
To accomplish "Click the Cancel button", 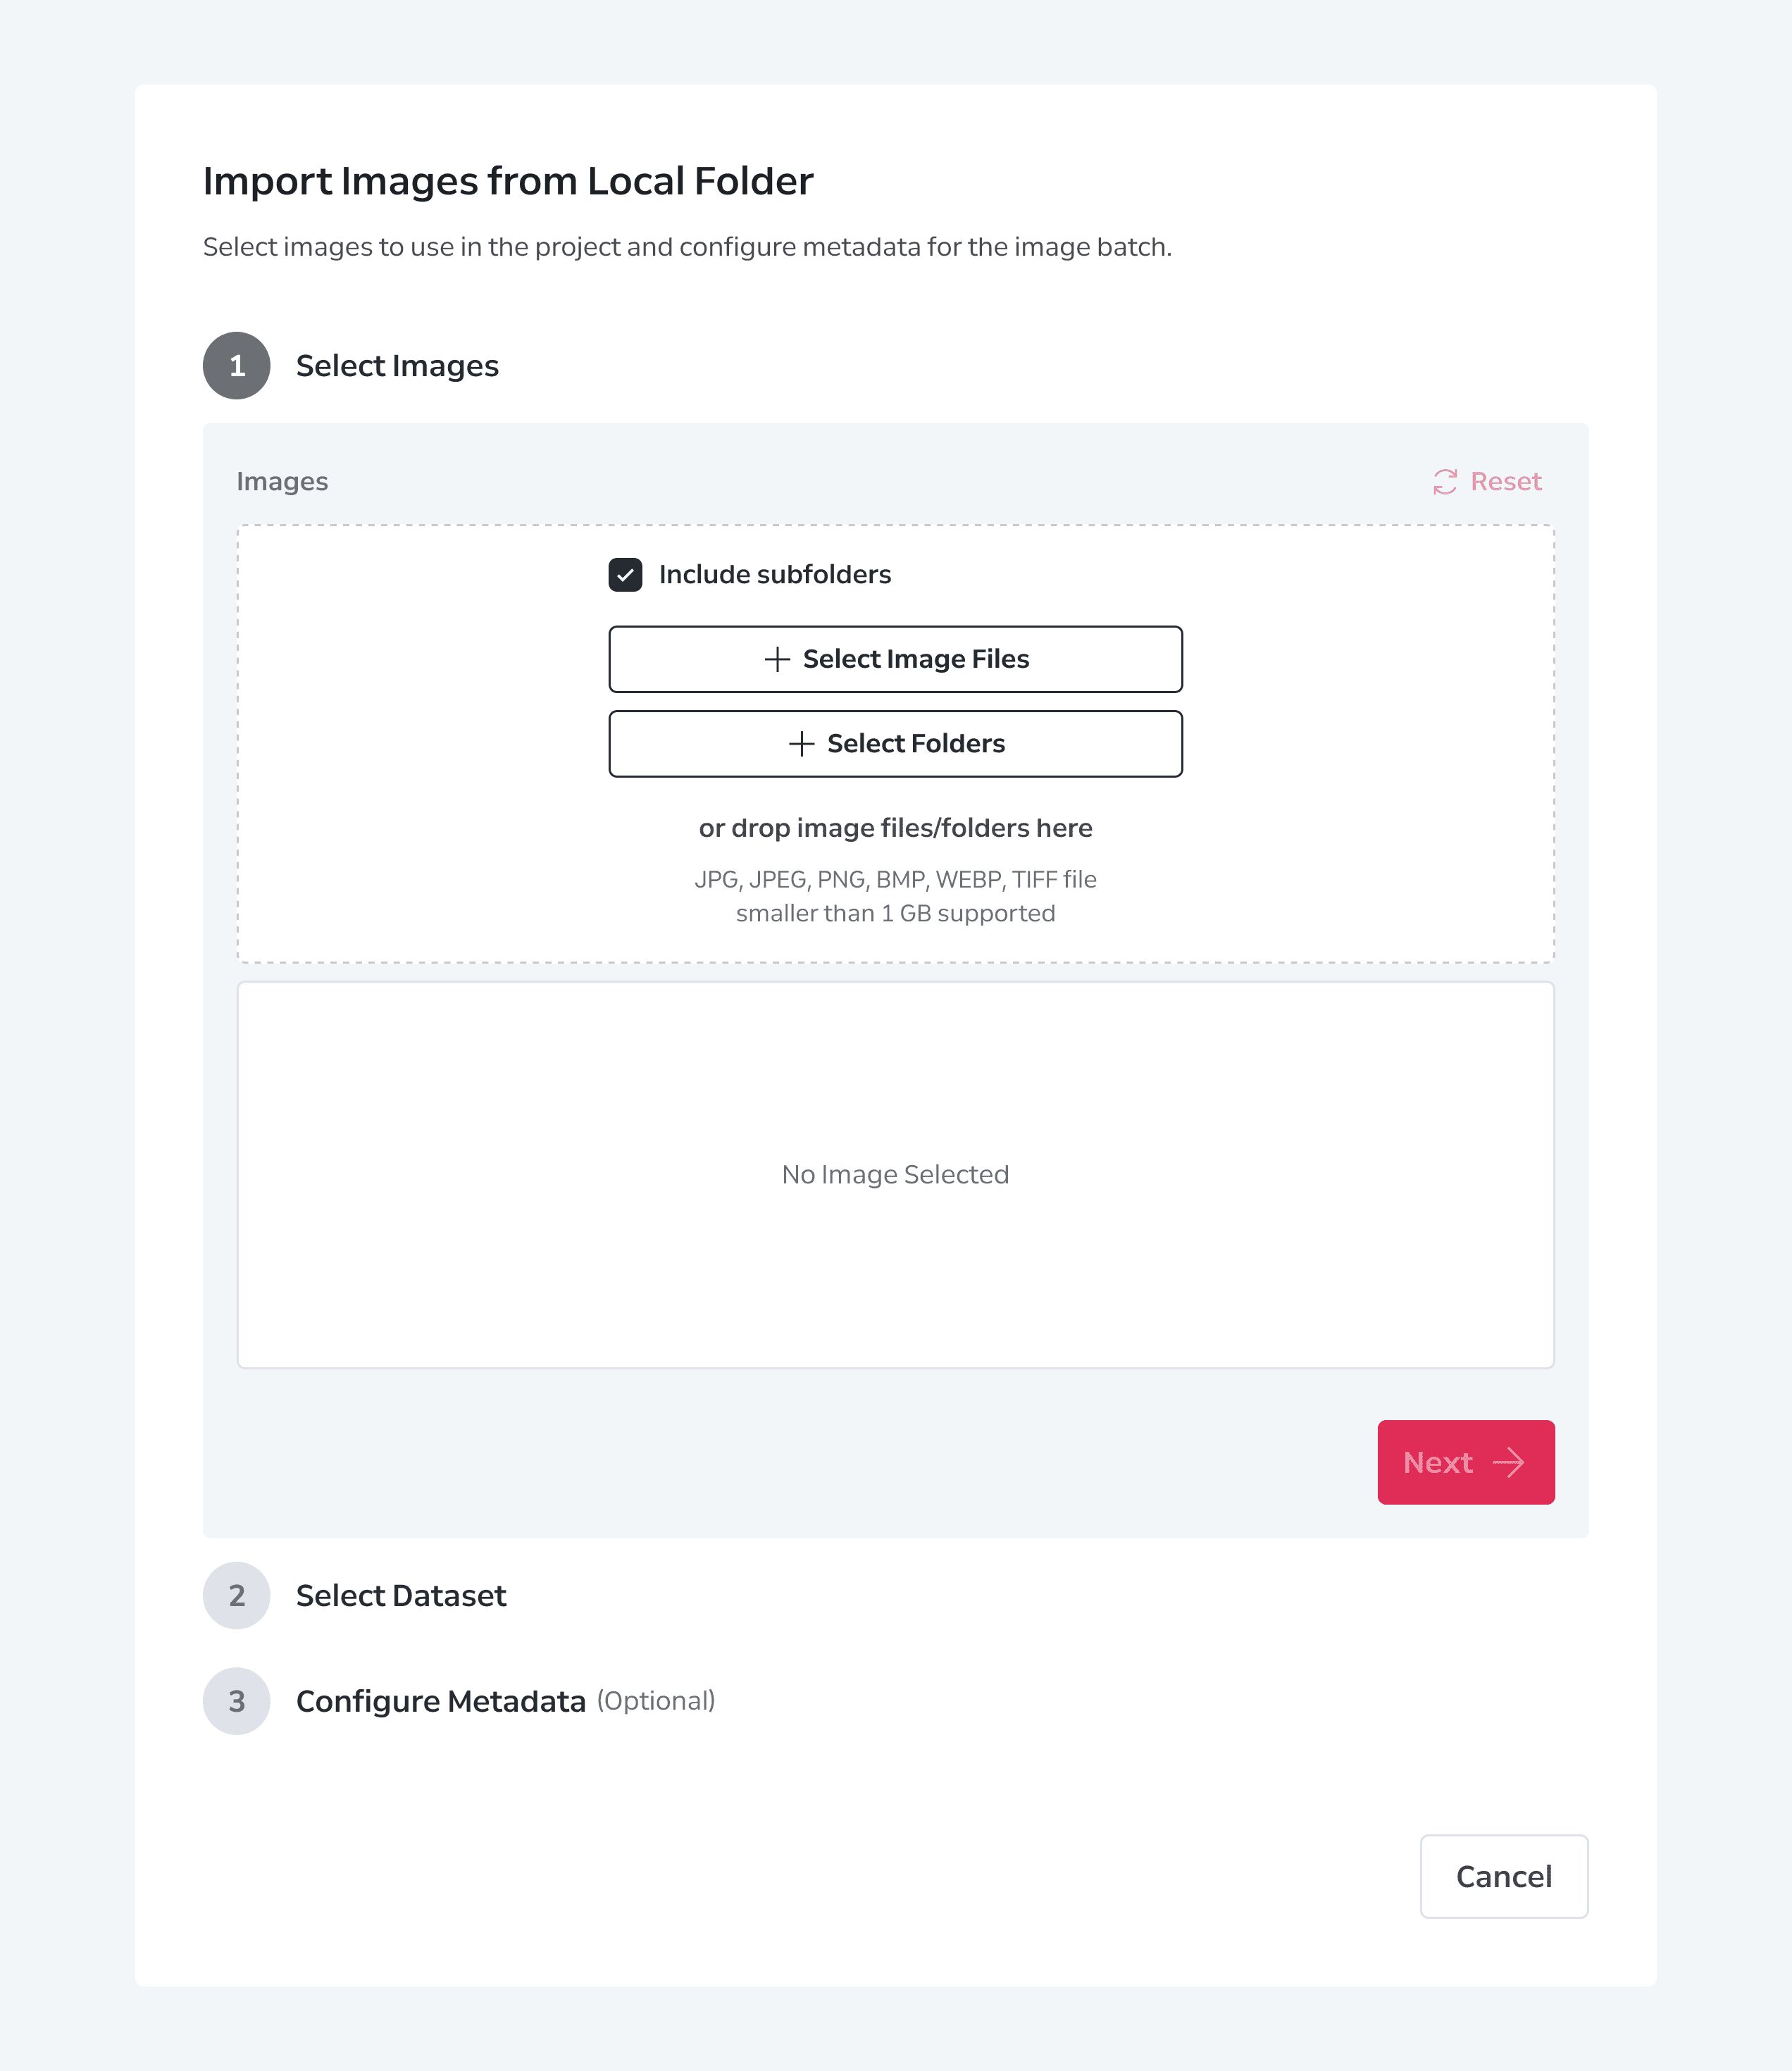I will (1504, 1876).
